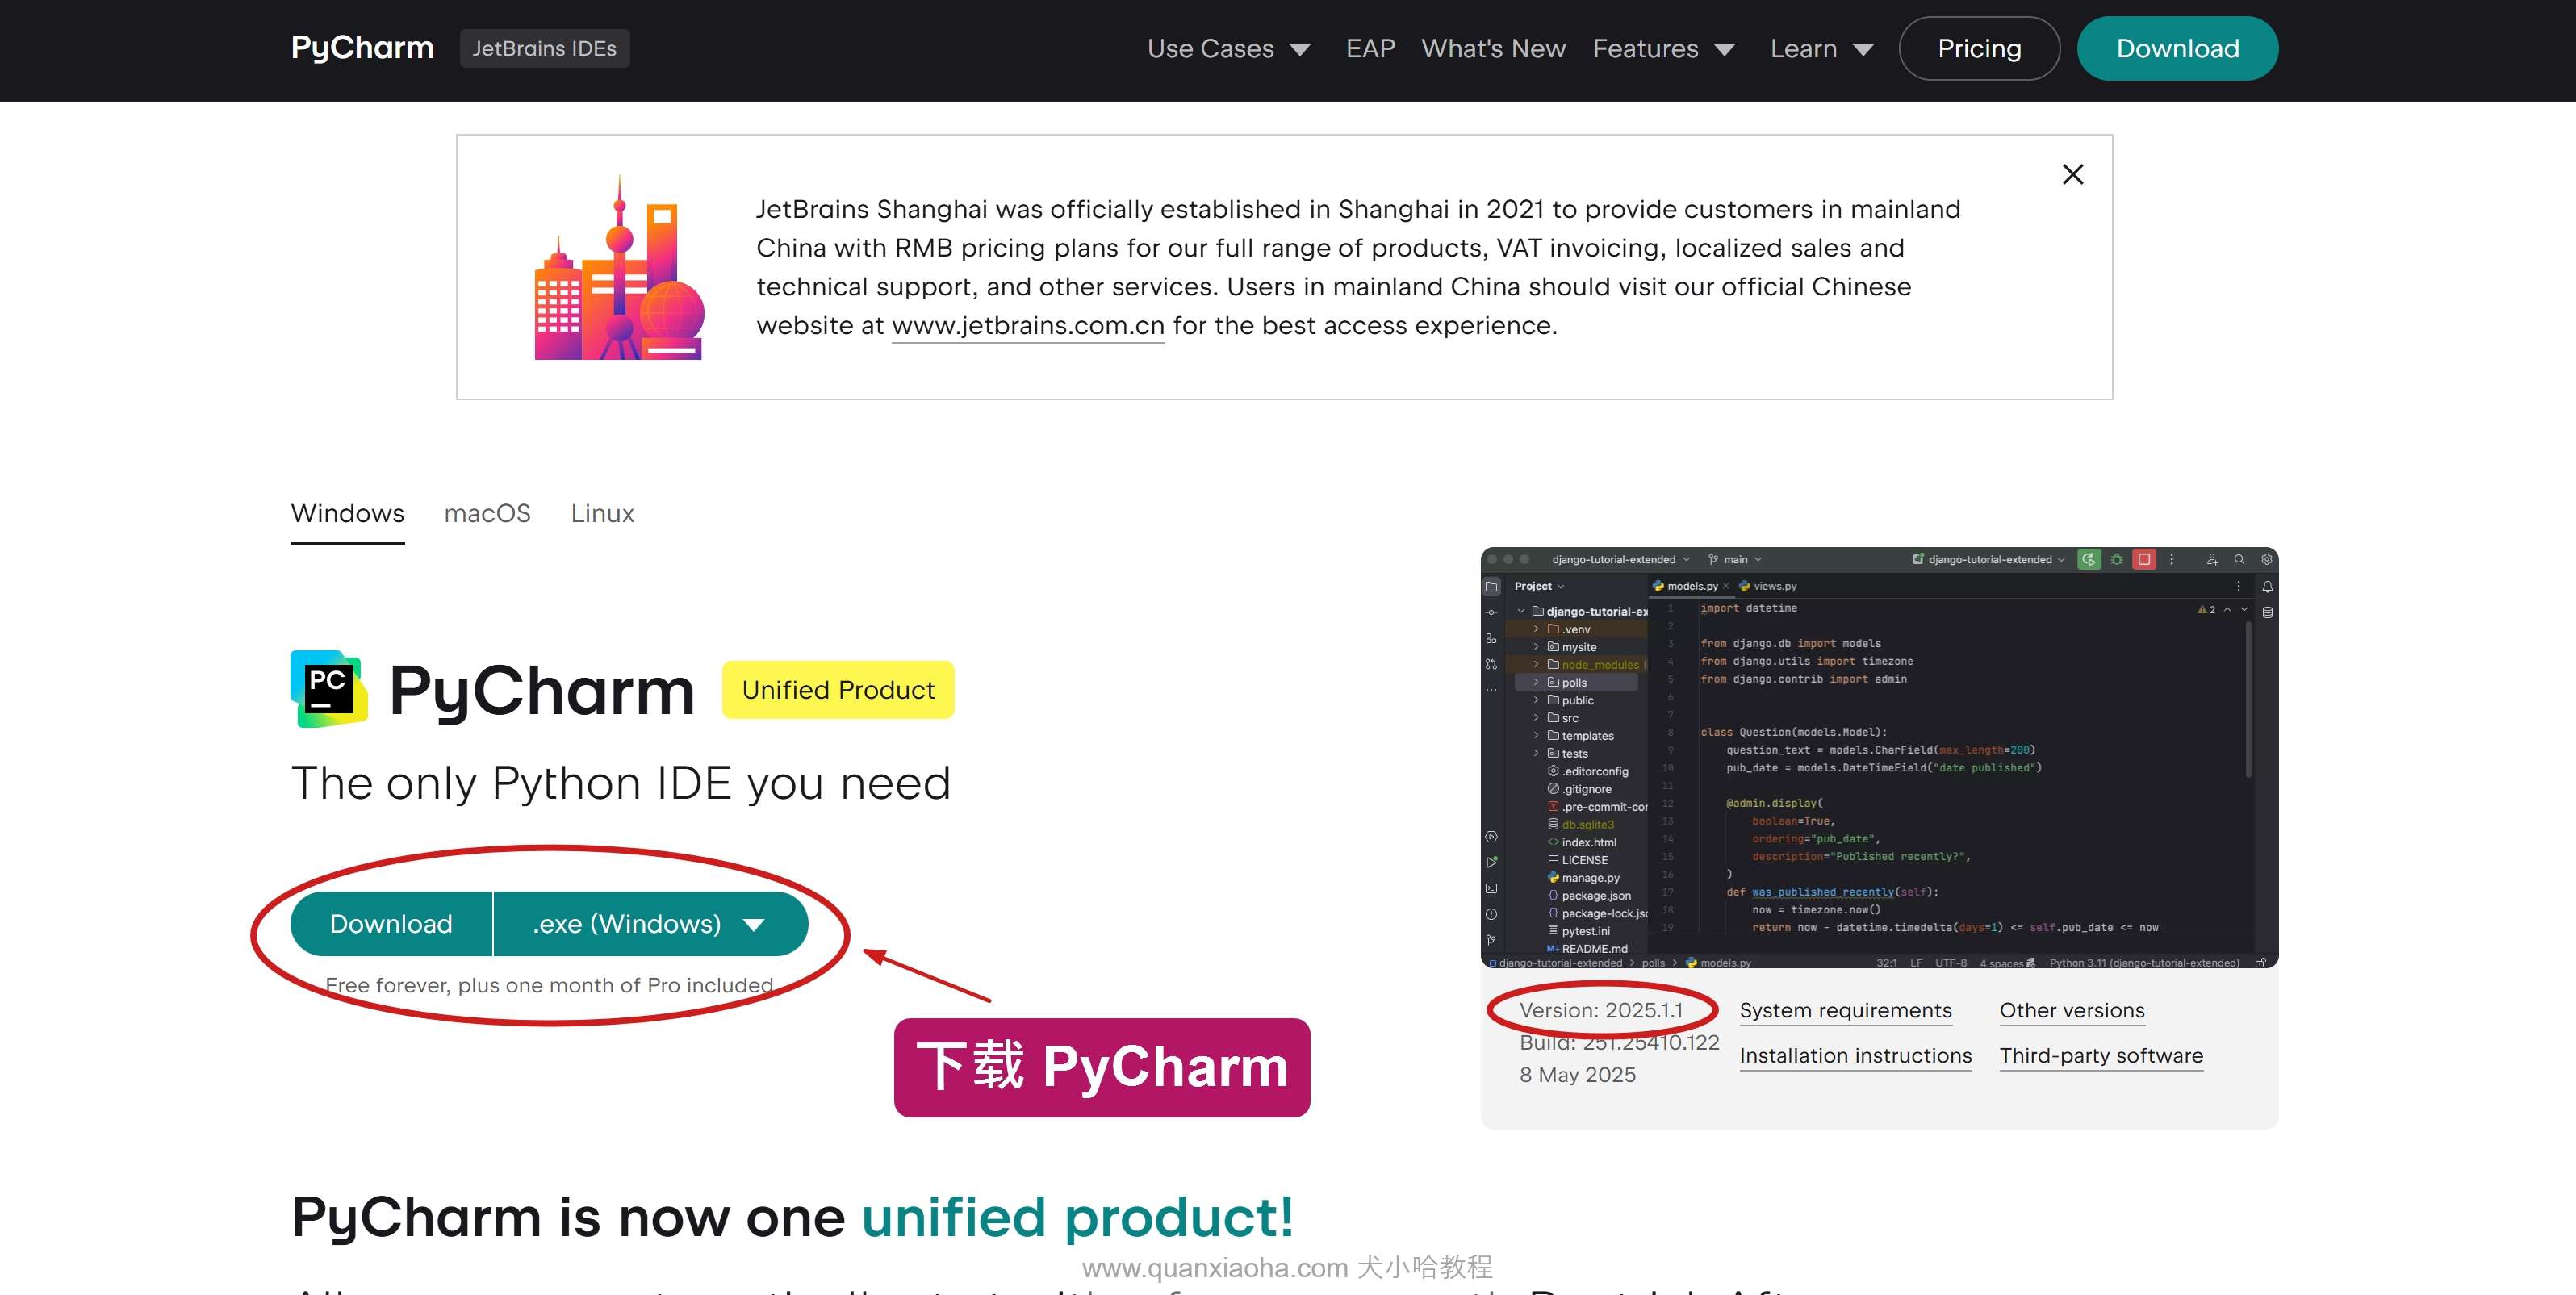Open the EAP page

pyautogui.click(x=1370, y=48)
